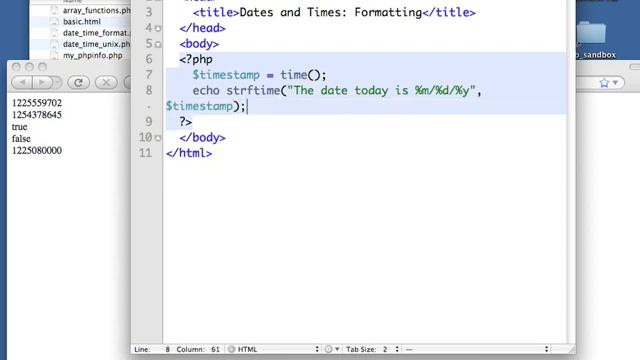Open the Tab Size dropdown in the status bar
Viewport: 640px width, 360px height.
click(x=372, y=349)
